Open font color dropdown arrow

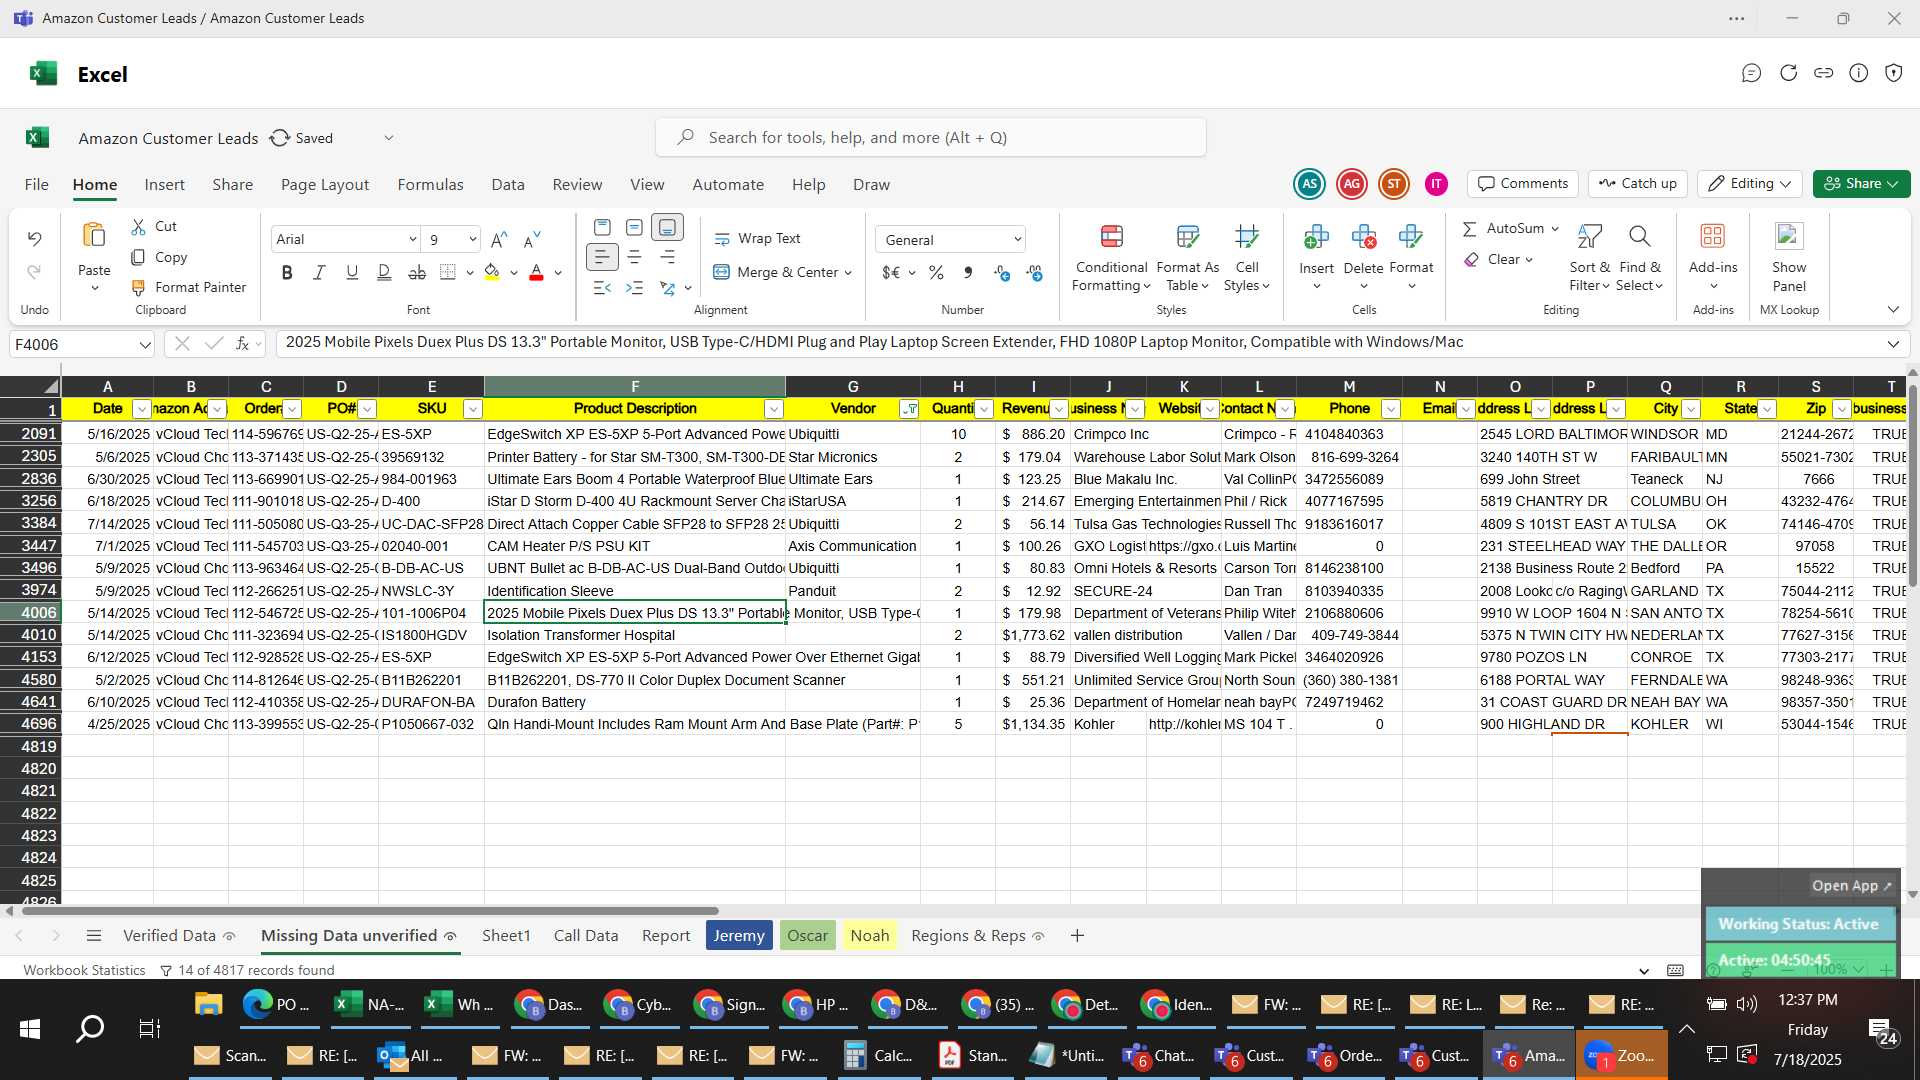coord(558,273)
